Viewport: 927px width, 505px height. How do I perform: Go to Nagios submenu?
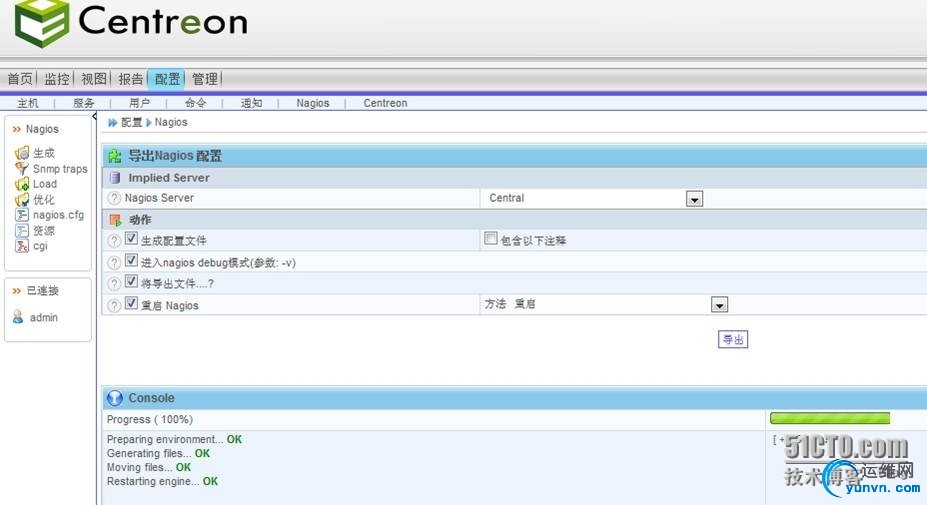[x=313, y=103]
